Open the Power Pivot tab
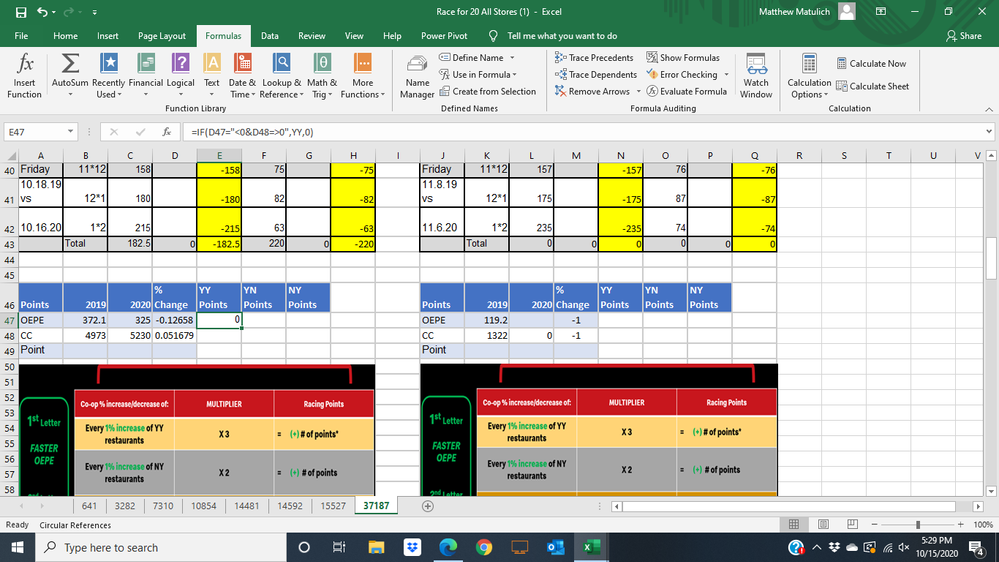 click(444, 36)
